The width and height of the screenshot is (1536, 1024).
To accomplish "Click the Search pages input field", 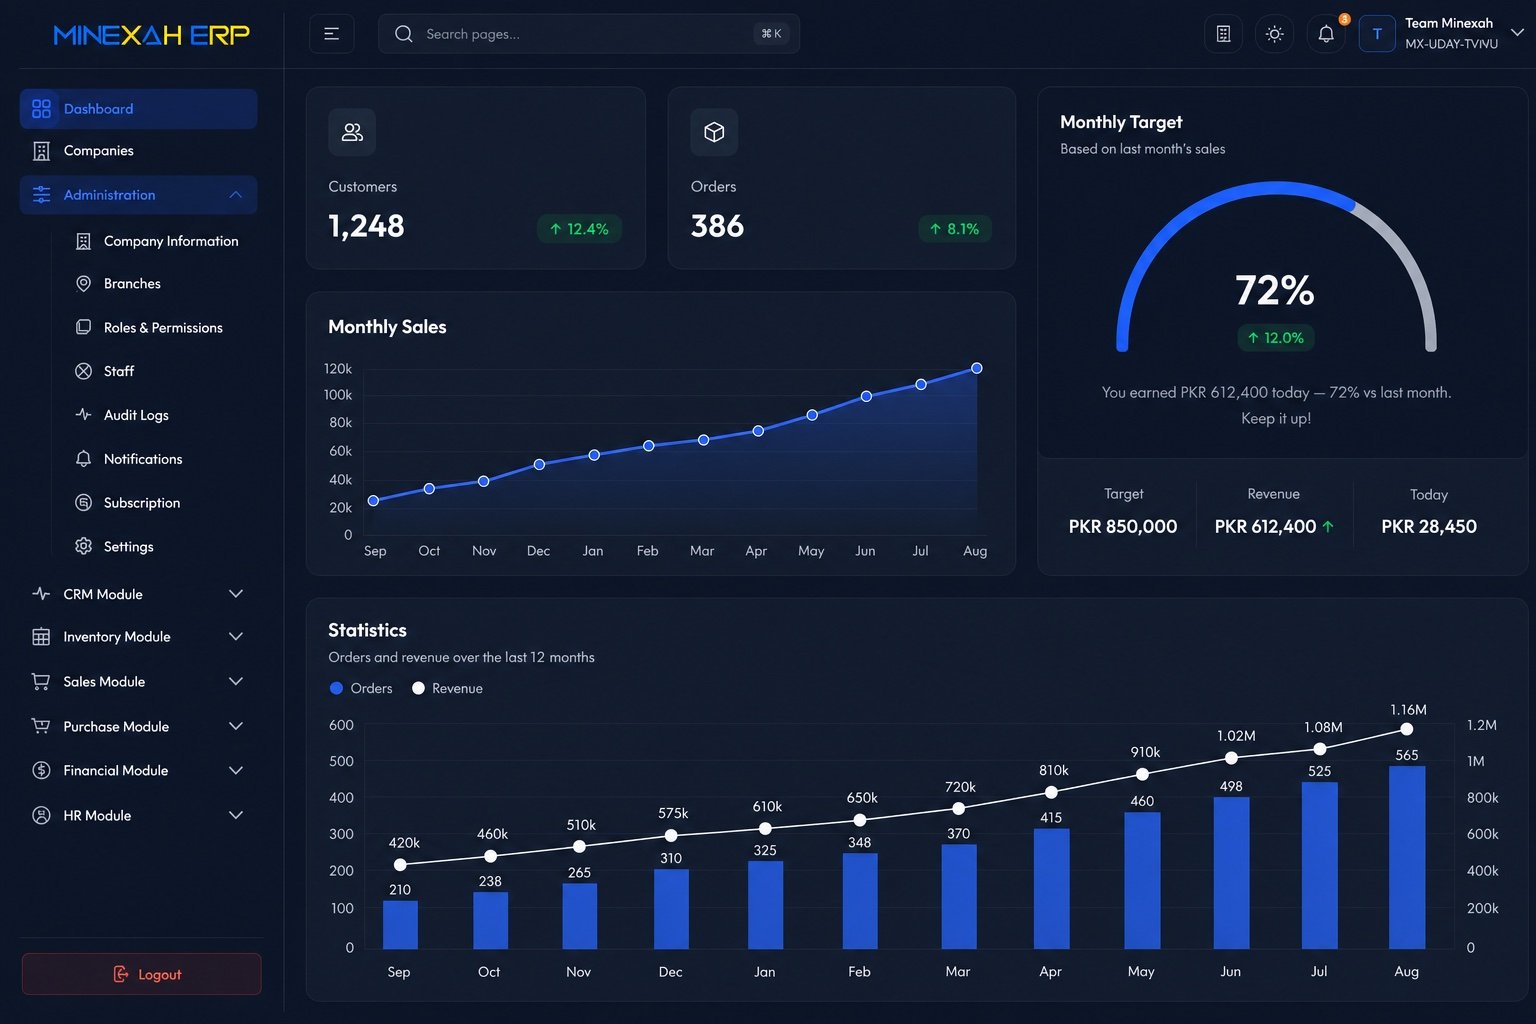I will pyautogui.click(x=589, y=34).
